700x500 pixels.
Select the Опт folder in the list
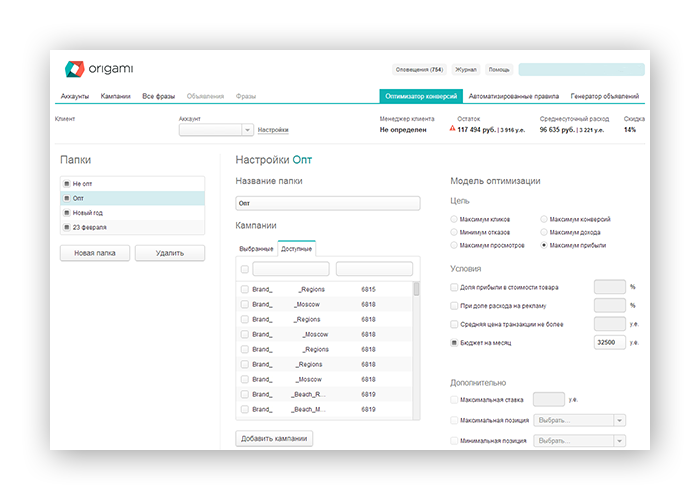[x=133, y=198]
